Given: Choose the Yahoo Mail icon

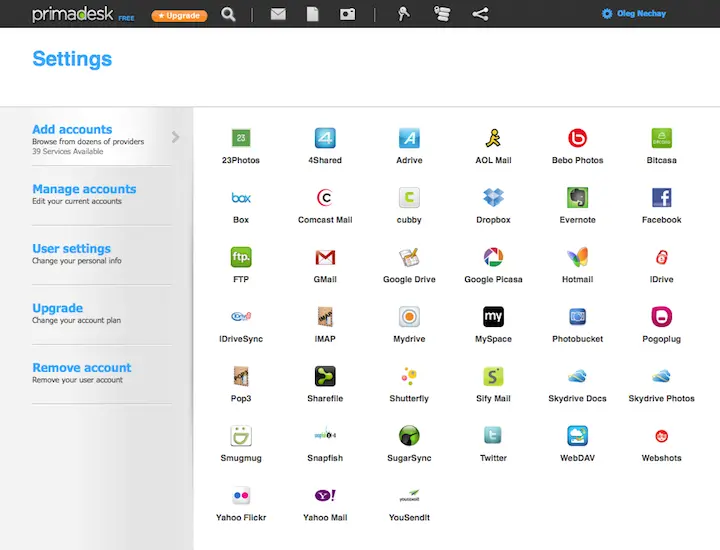Looking at the screenshot, I should pyautogui.click(x=325, y=495).
